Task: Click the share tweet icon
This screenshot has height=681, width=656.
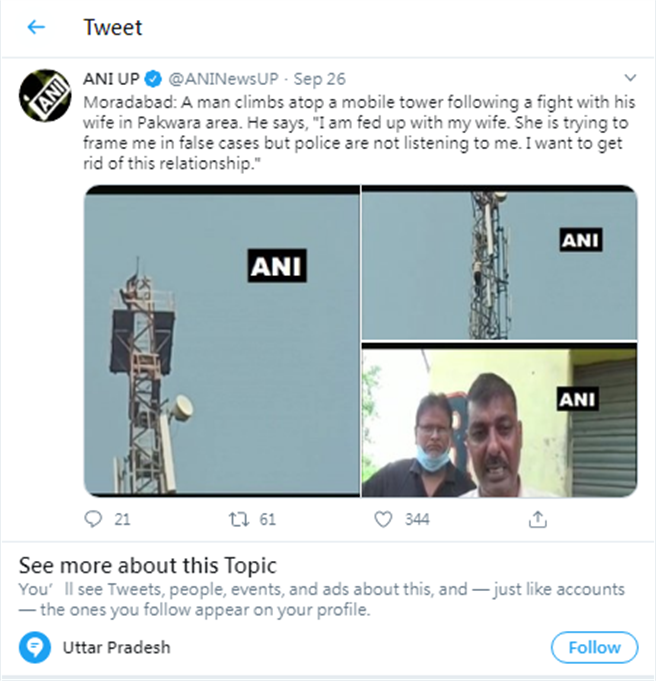Action: [538, 519]
